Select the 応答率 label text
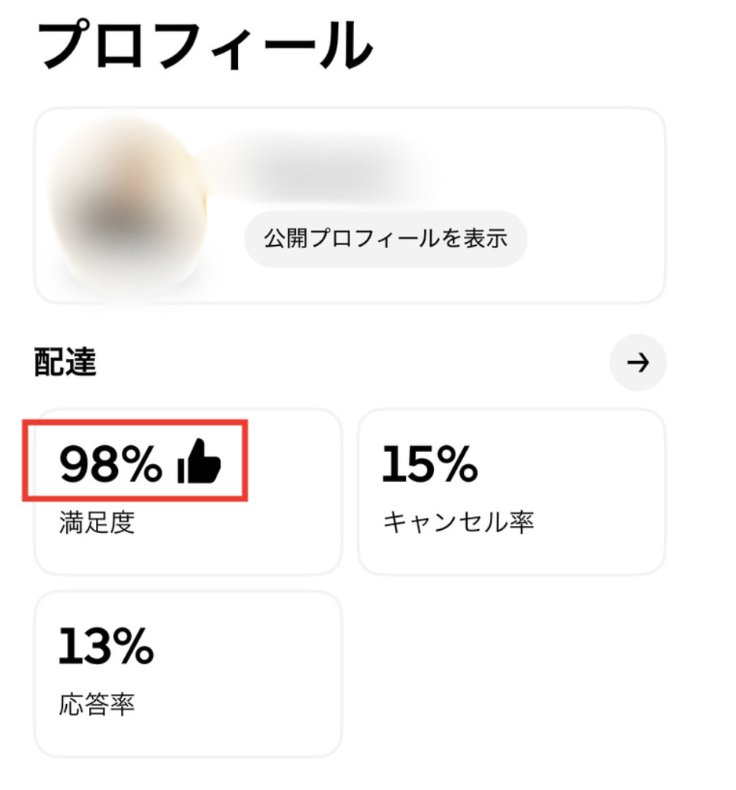 pos(96,704)
